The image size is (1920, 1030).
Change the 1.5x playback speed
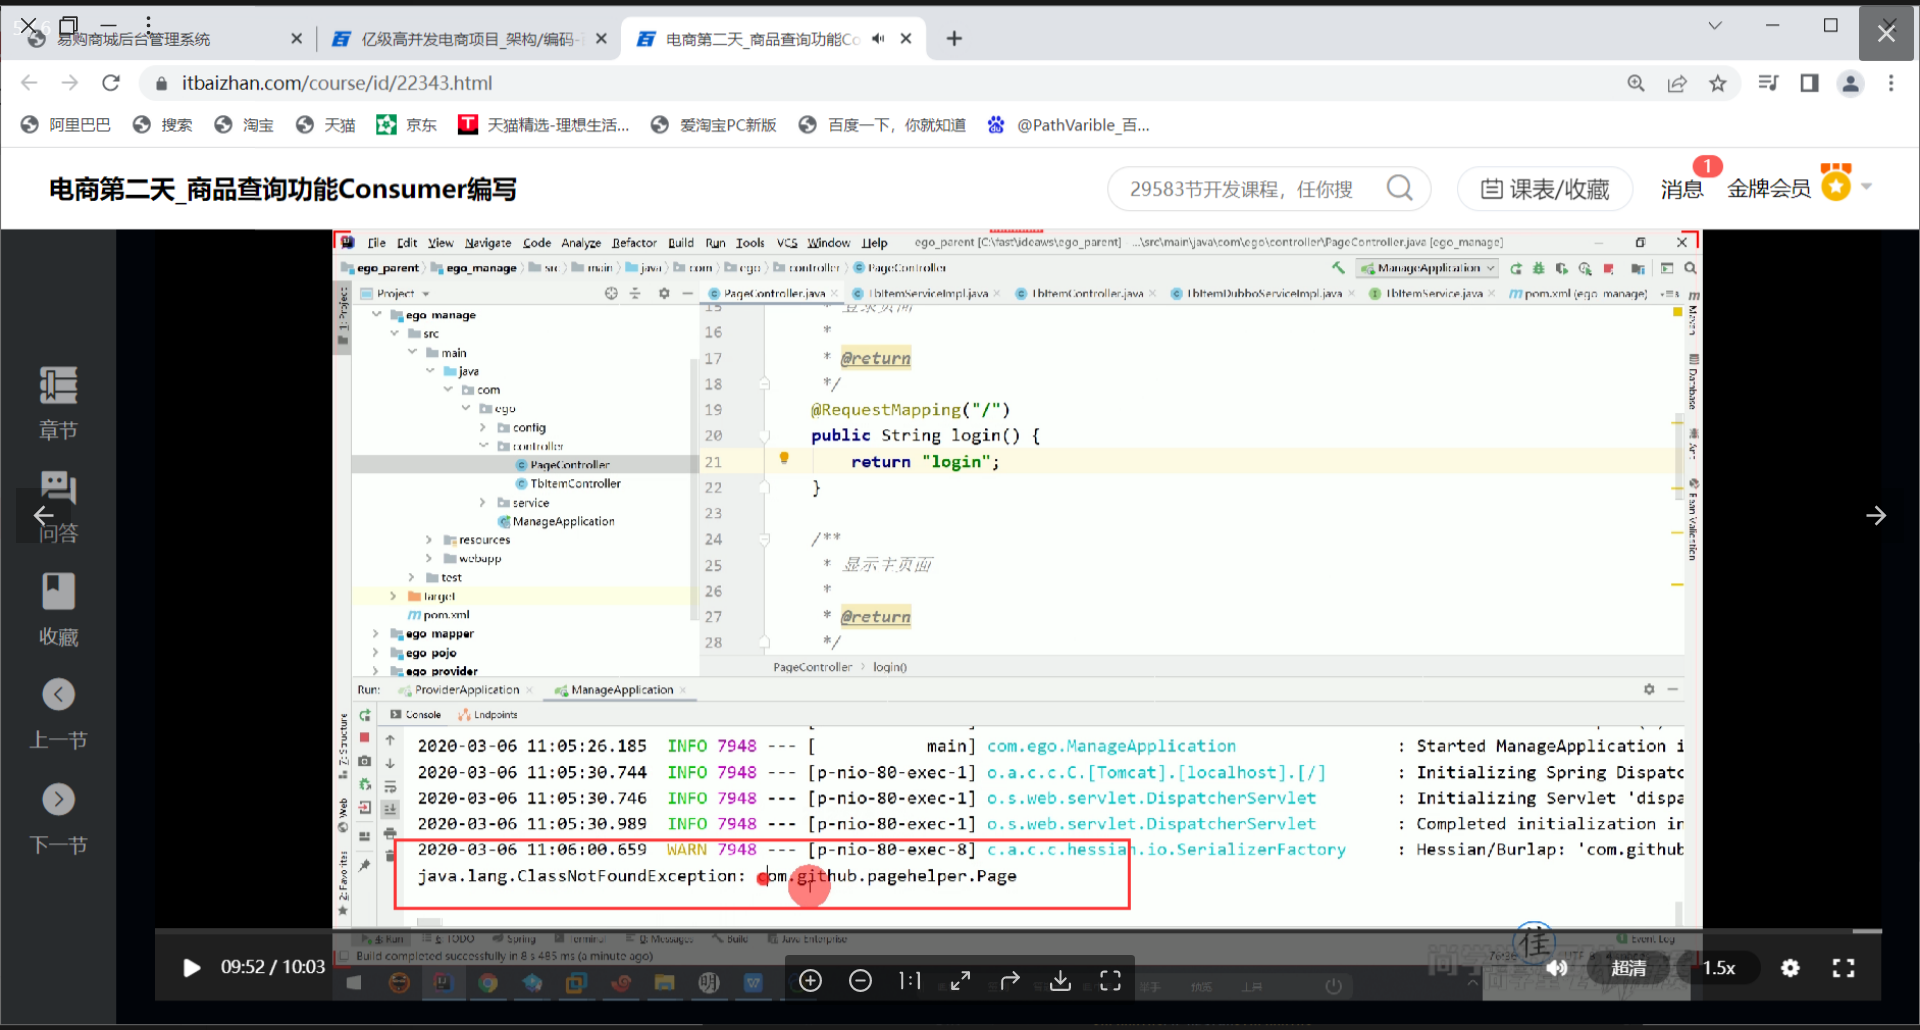1719,967
